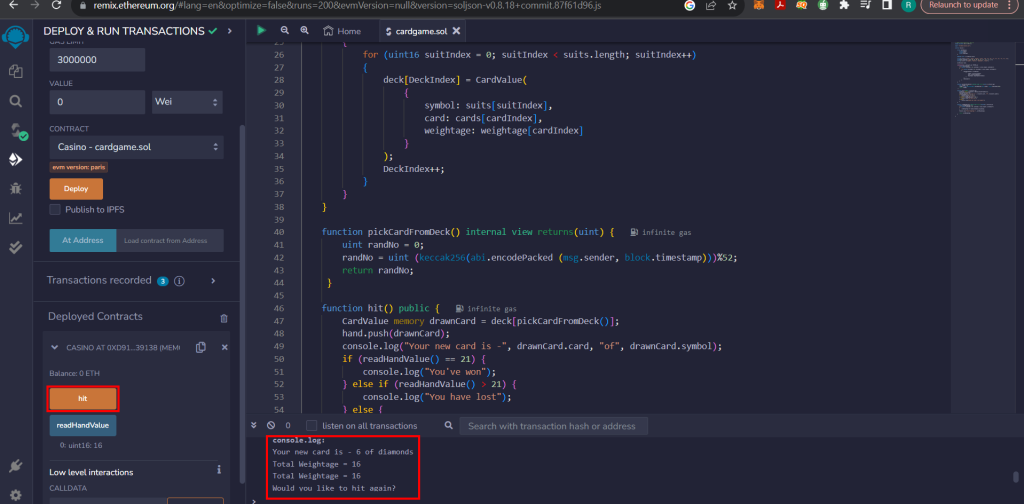Expand the Deploy & Run panel arrow
The width and height of the screenshot is (1024, 504).
229,31
